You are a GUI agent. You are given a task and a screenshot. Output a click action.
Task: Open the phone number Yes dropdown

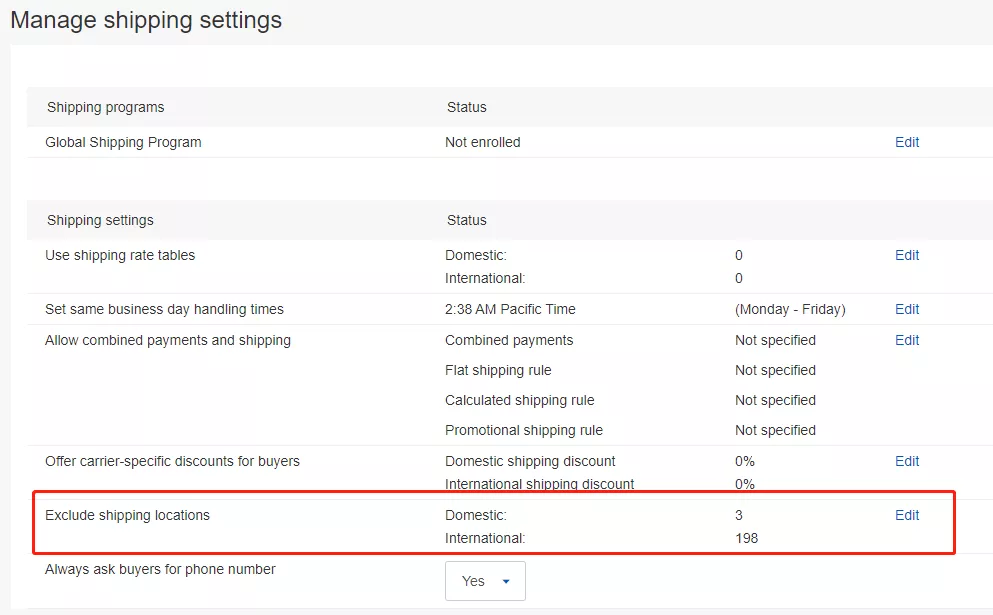pos(485,581)
